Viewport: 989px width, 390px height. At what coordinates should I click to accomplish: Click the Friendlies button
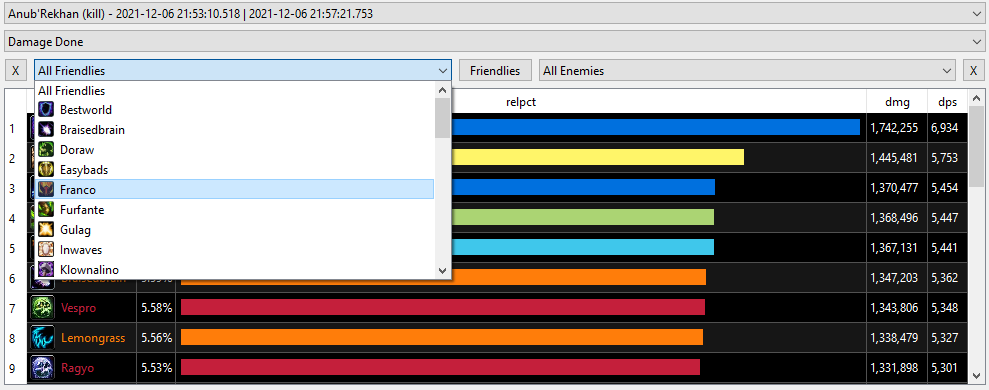pos(495,71)
